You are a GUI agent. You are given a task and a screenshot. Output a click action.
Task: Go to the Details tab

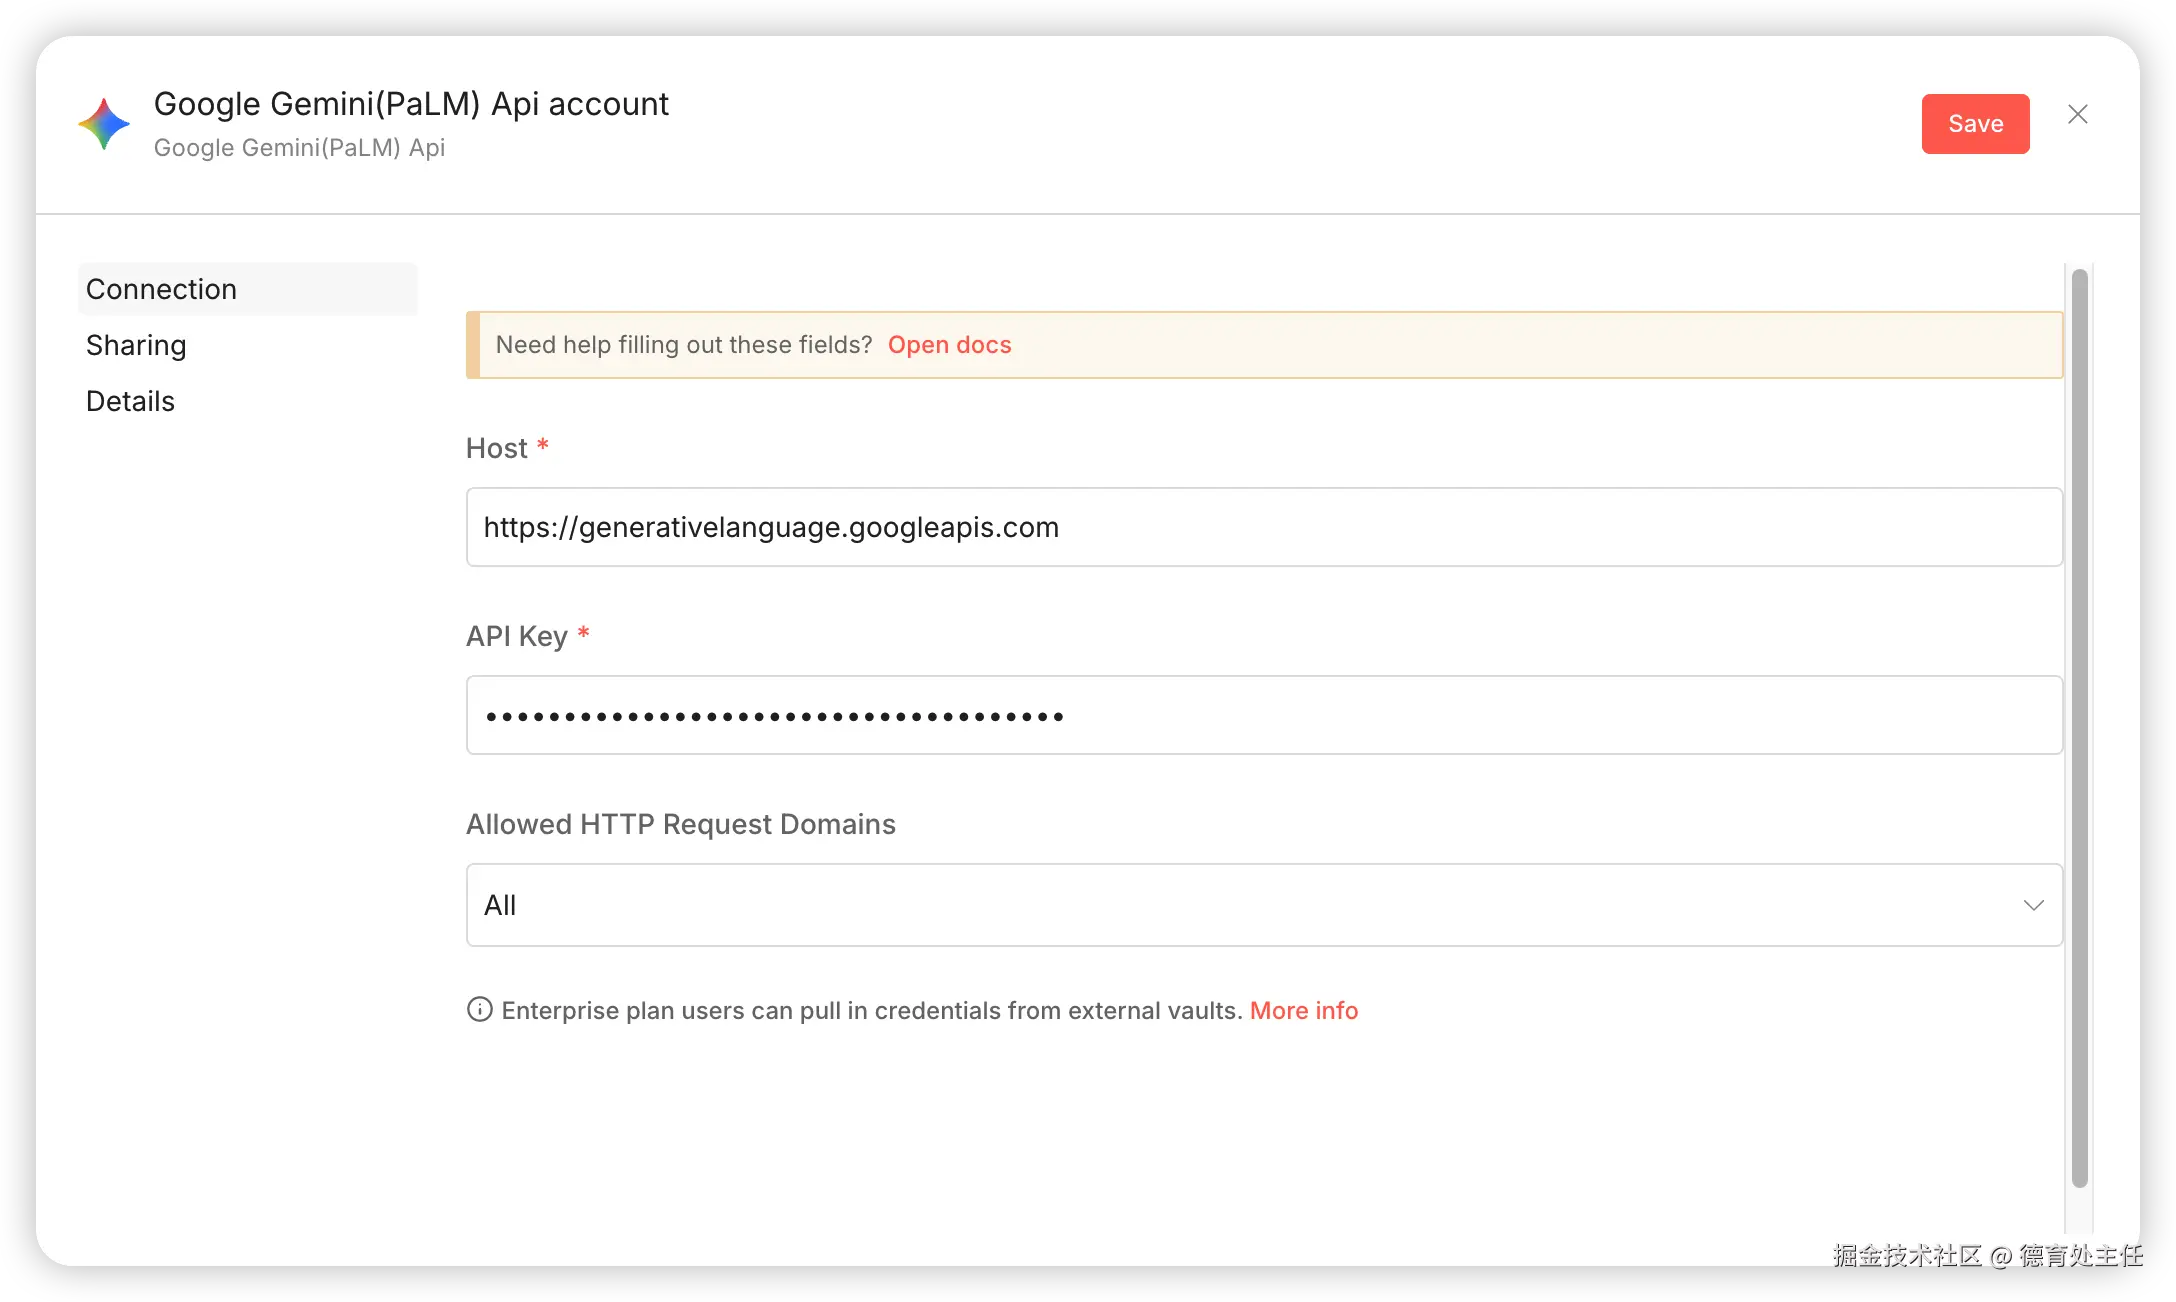(x=130, y=401)
